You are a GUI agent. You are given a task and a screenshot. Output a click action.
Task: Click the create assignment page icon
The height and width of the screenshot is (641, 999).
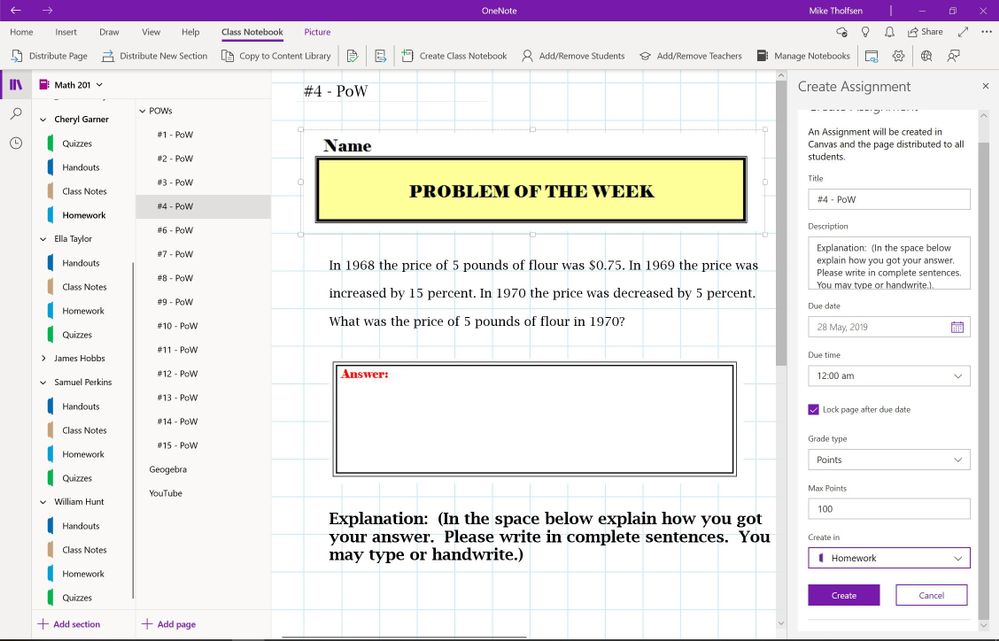click(380, 56)
